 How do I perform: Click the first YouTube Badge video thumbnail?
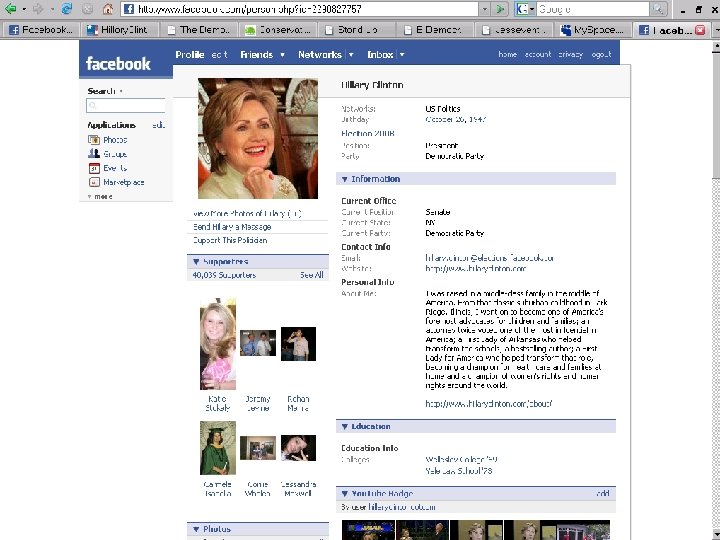tap(368, 530)
